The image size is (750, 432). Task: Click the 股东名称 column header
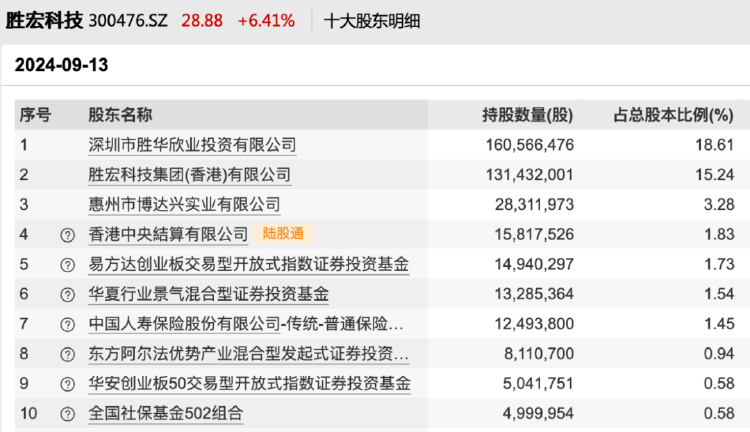pyautogui.click(x=120, y=115)
